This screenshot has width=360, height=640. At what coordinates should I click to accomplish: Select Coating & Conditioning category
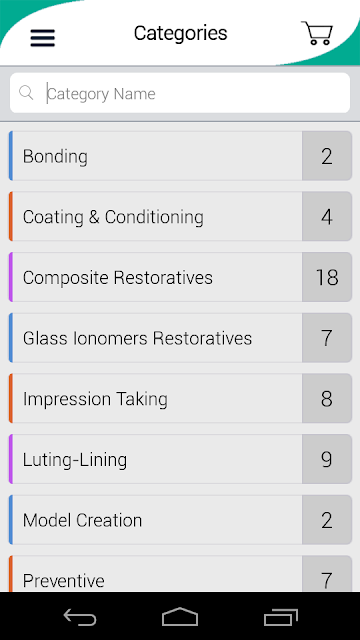click(180, 216)
